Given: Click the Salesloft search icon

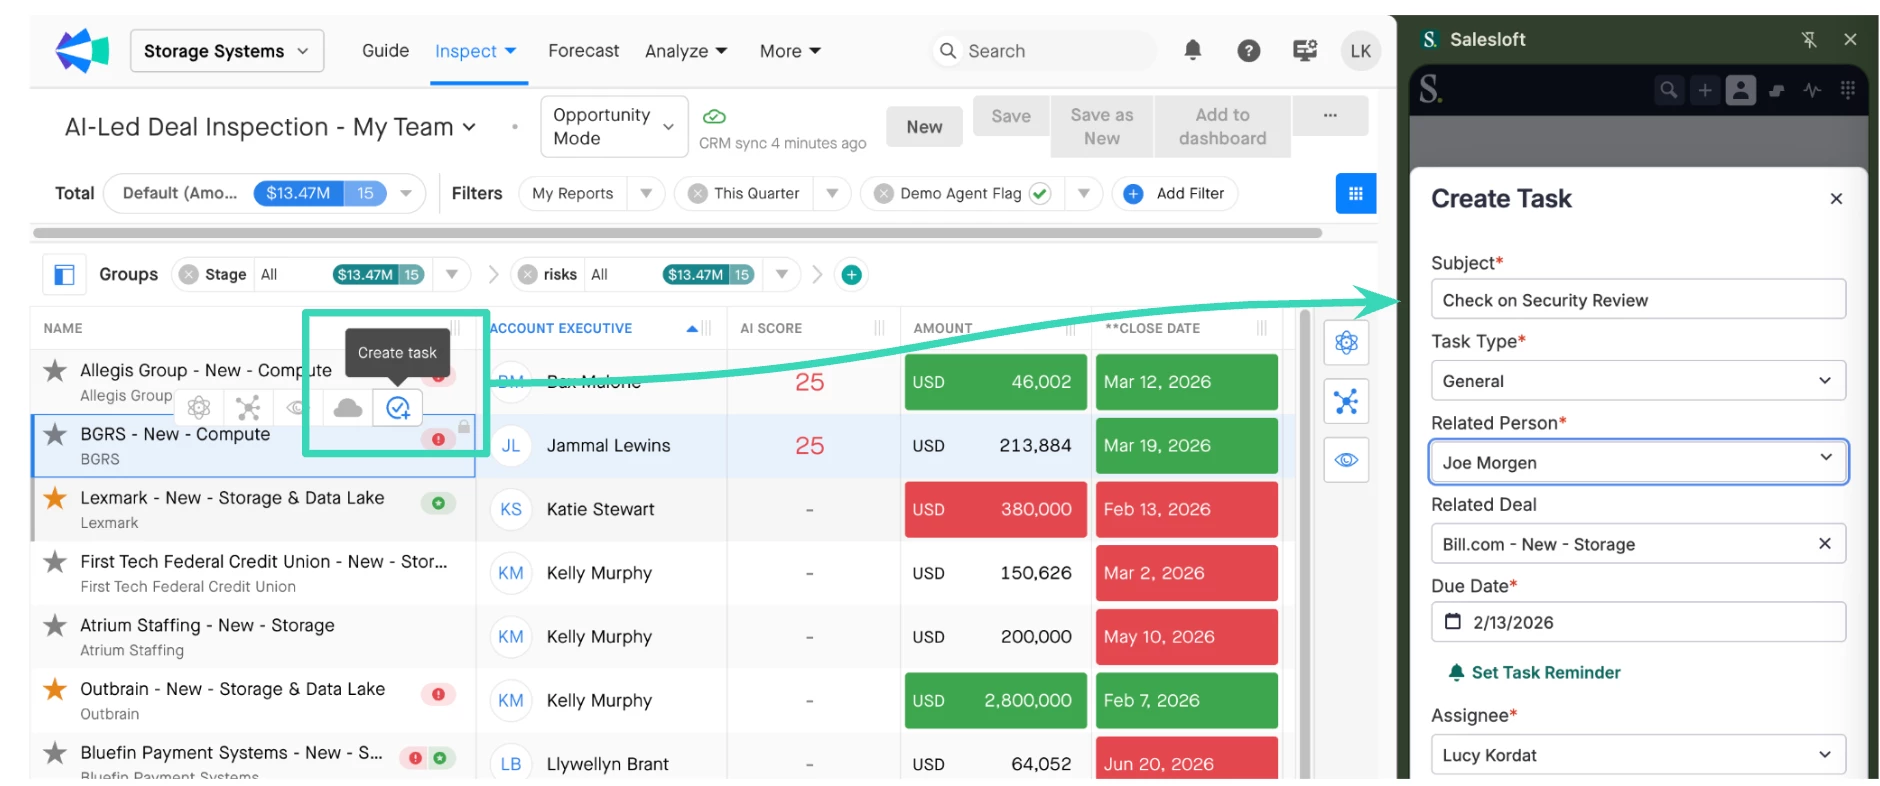Looking at the screenshot, I should (1668, 90).
